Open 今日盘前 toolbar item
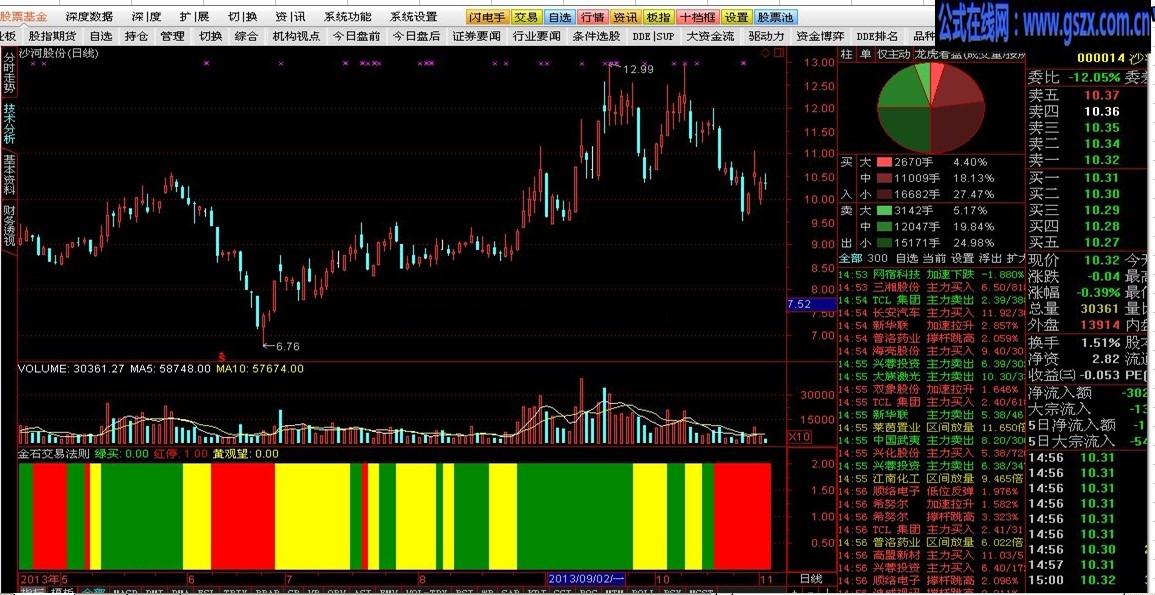 coord(357,35)
